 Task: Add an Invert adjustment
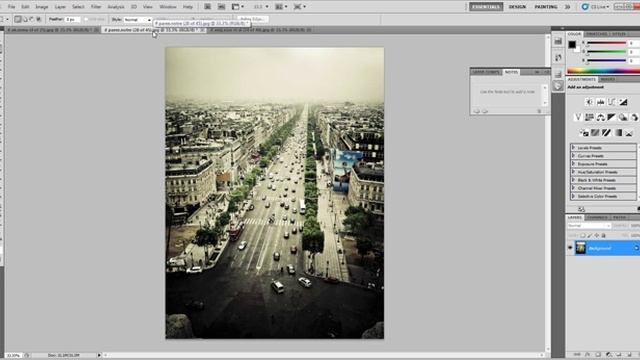(x=584, y=133)
